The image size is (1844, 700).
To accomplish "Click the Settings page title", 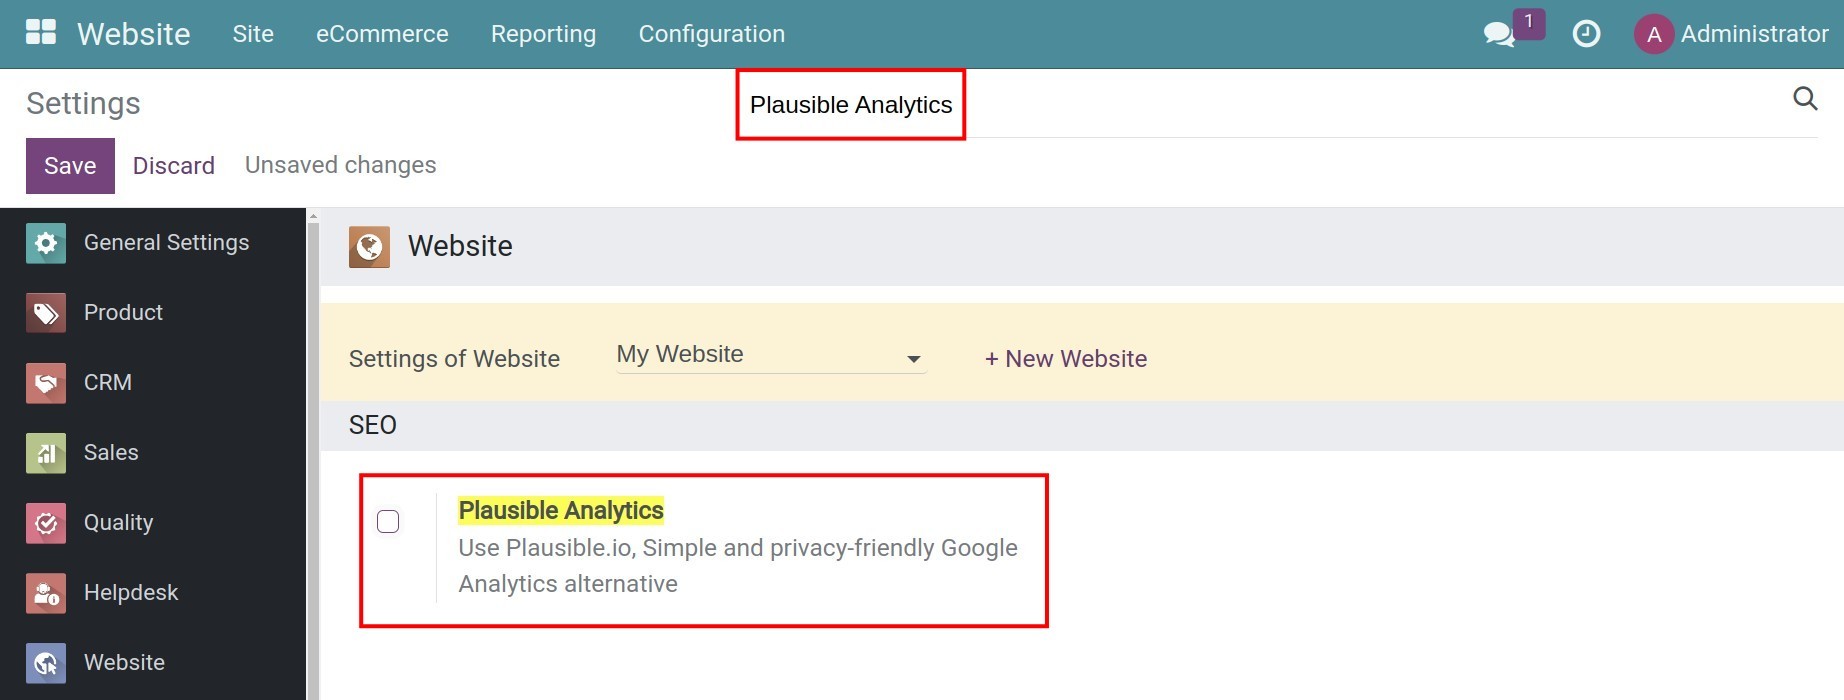I will 83,104.
